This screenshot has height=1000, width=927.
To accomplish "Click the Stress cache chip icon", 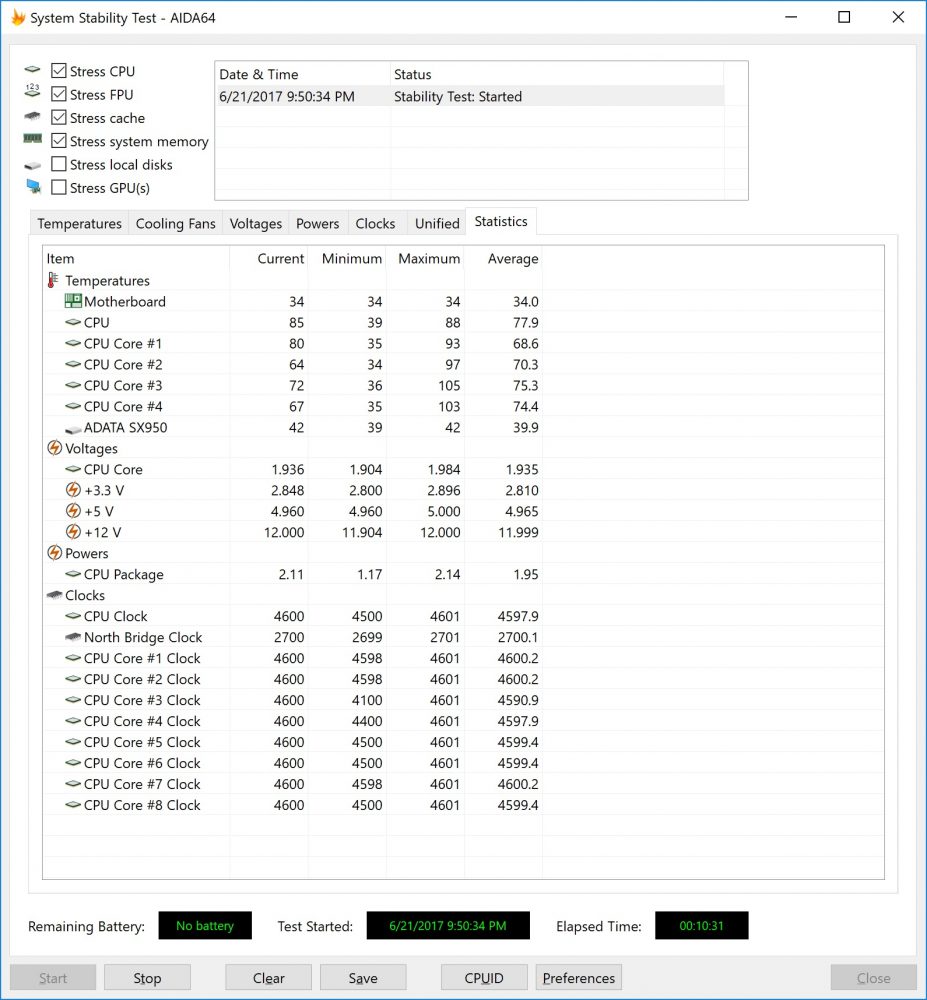I will coord(33,116).
